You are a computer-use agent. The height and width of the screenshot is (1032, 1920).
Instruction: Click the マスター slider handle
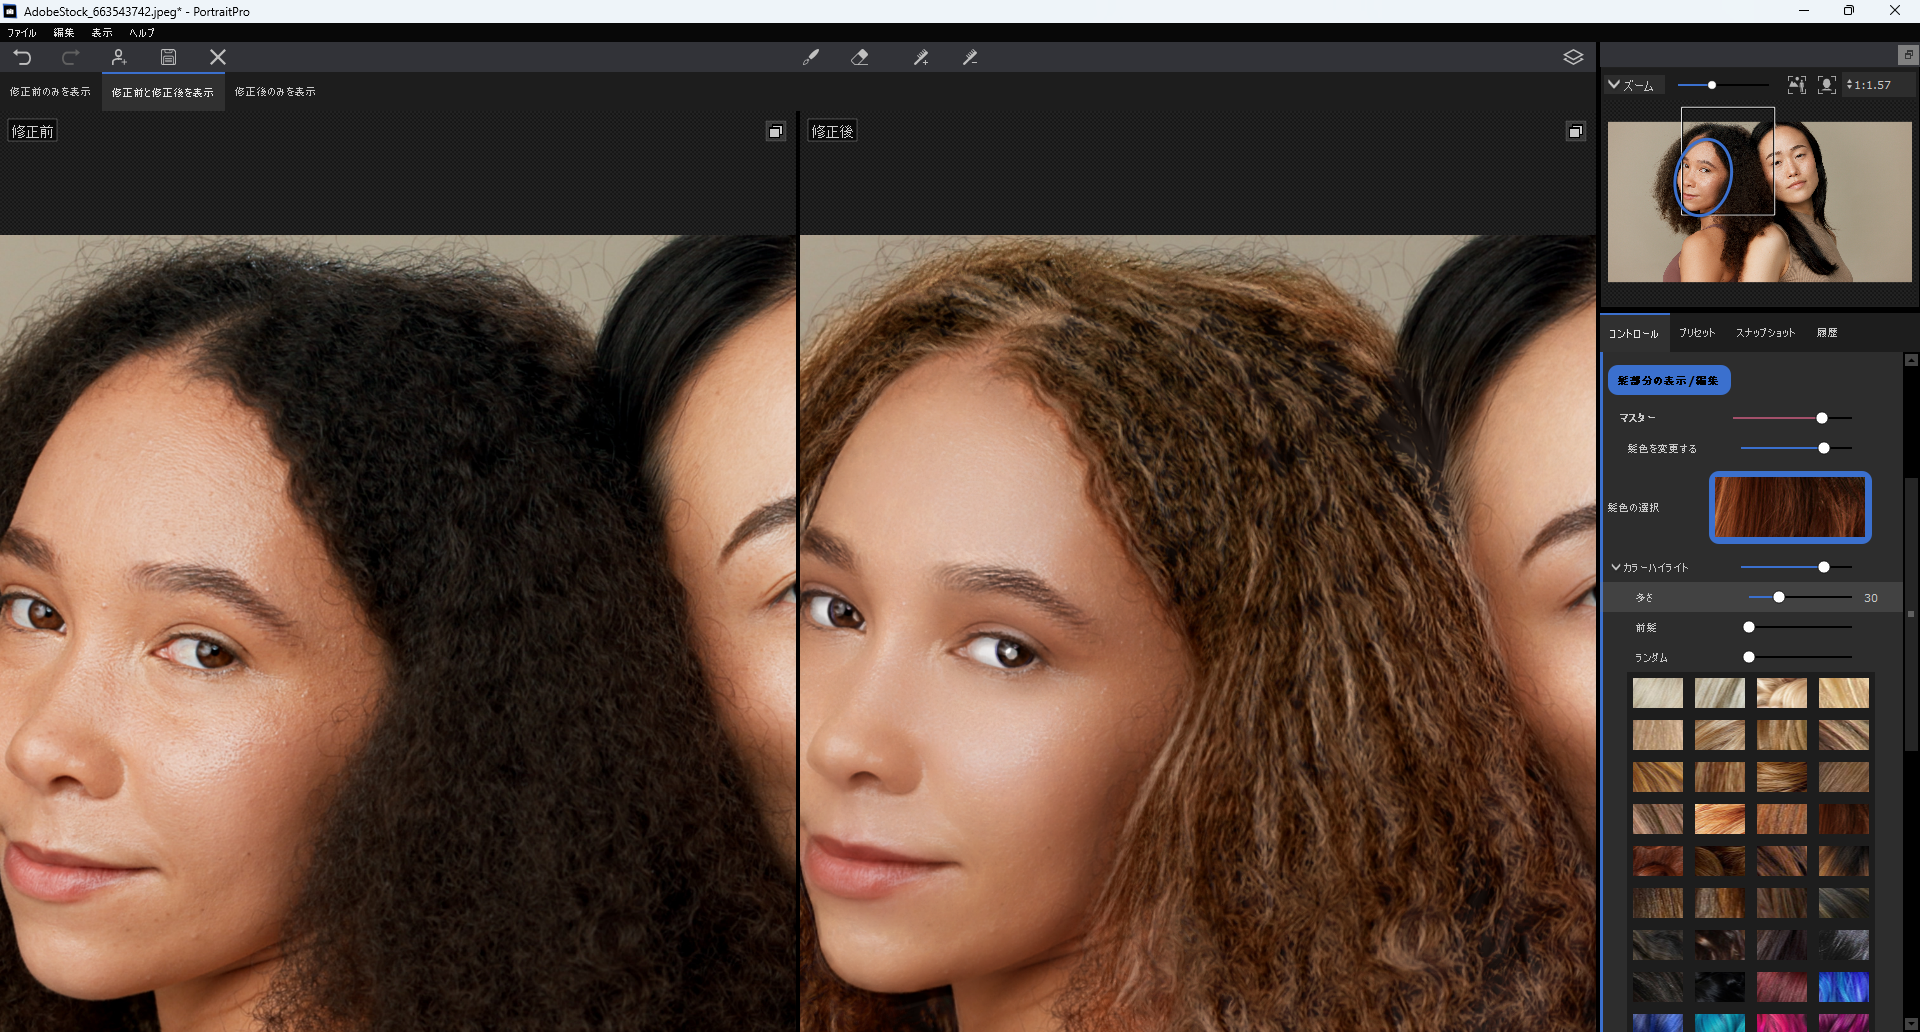[x=1822, y=418]
